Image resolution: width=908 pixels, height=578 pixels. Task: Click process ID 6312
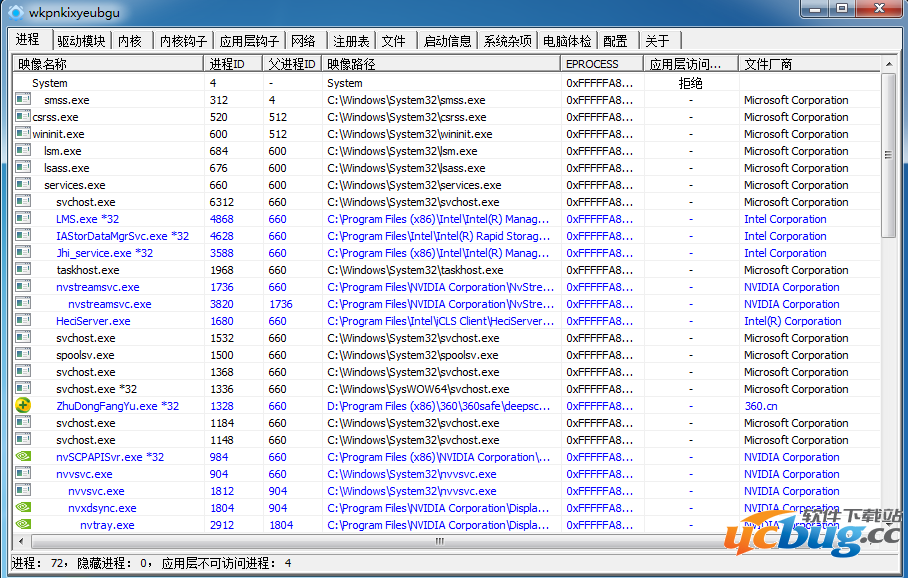[x=222, y=202]
